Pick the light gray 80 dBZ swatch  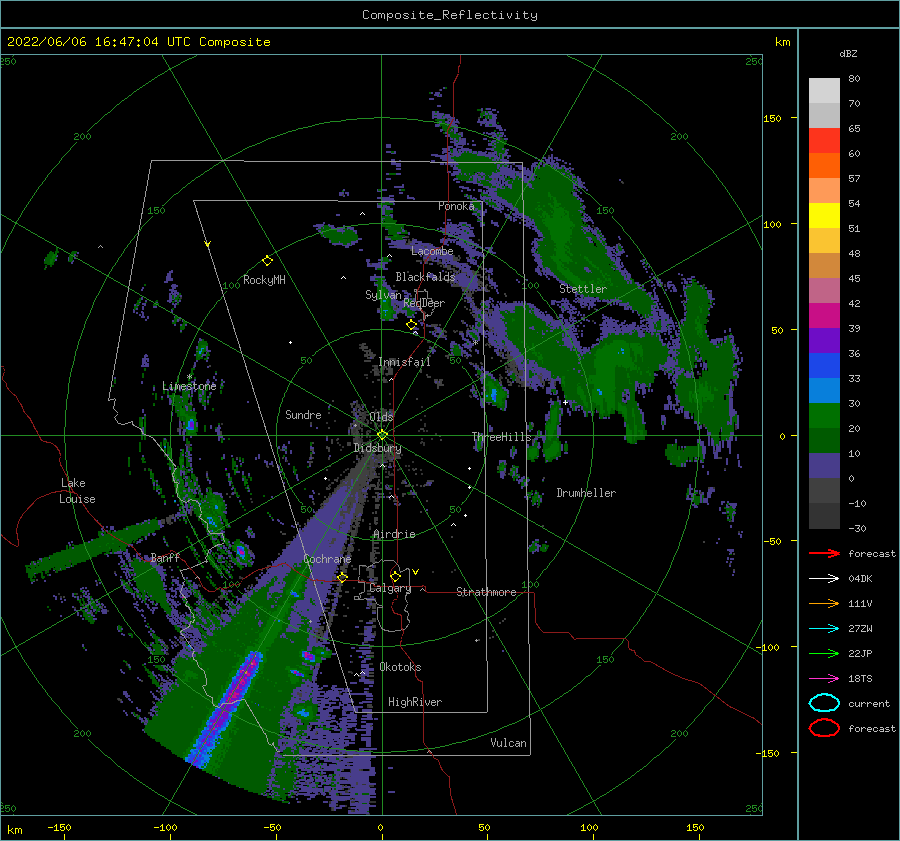(824, 90)
